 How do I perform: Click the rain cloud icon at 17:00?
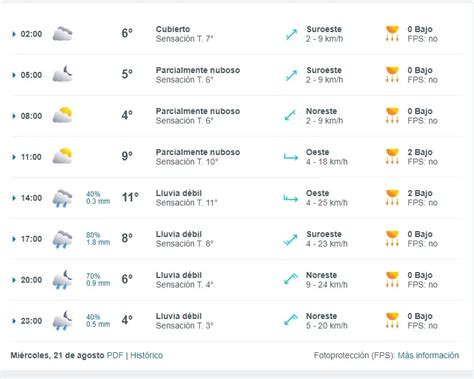click(62, 239)
